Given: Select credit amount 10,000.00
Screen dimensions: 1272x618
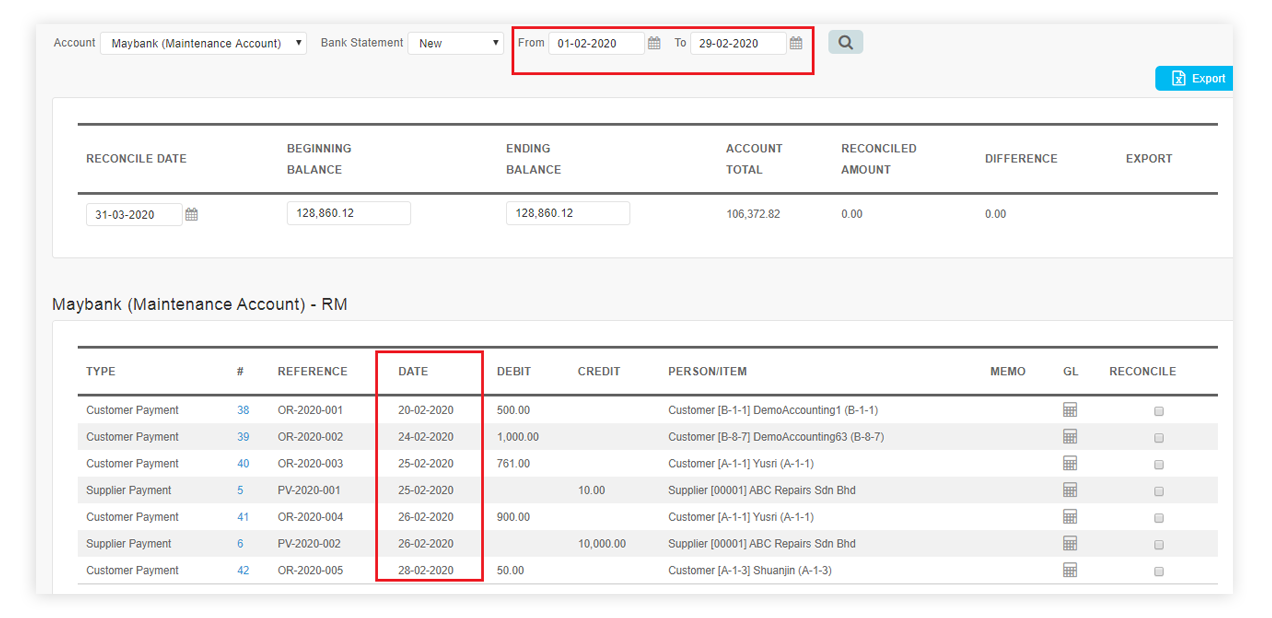Looking at the screenshot, I should (602, 544).
